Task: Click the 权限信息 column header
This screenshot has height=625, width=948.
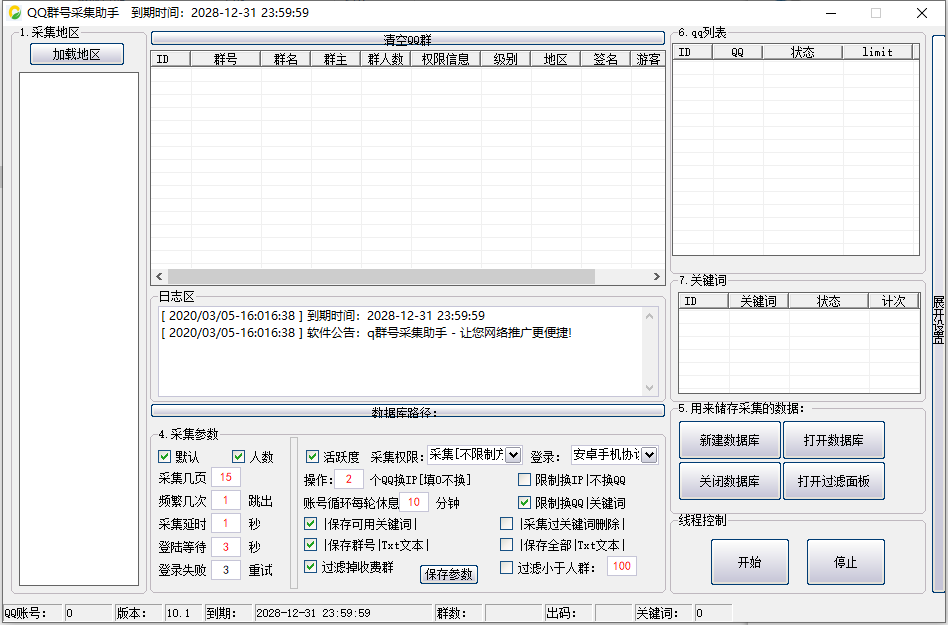Action: point(446,59)
